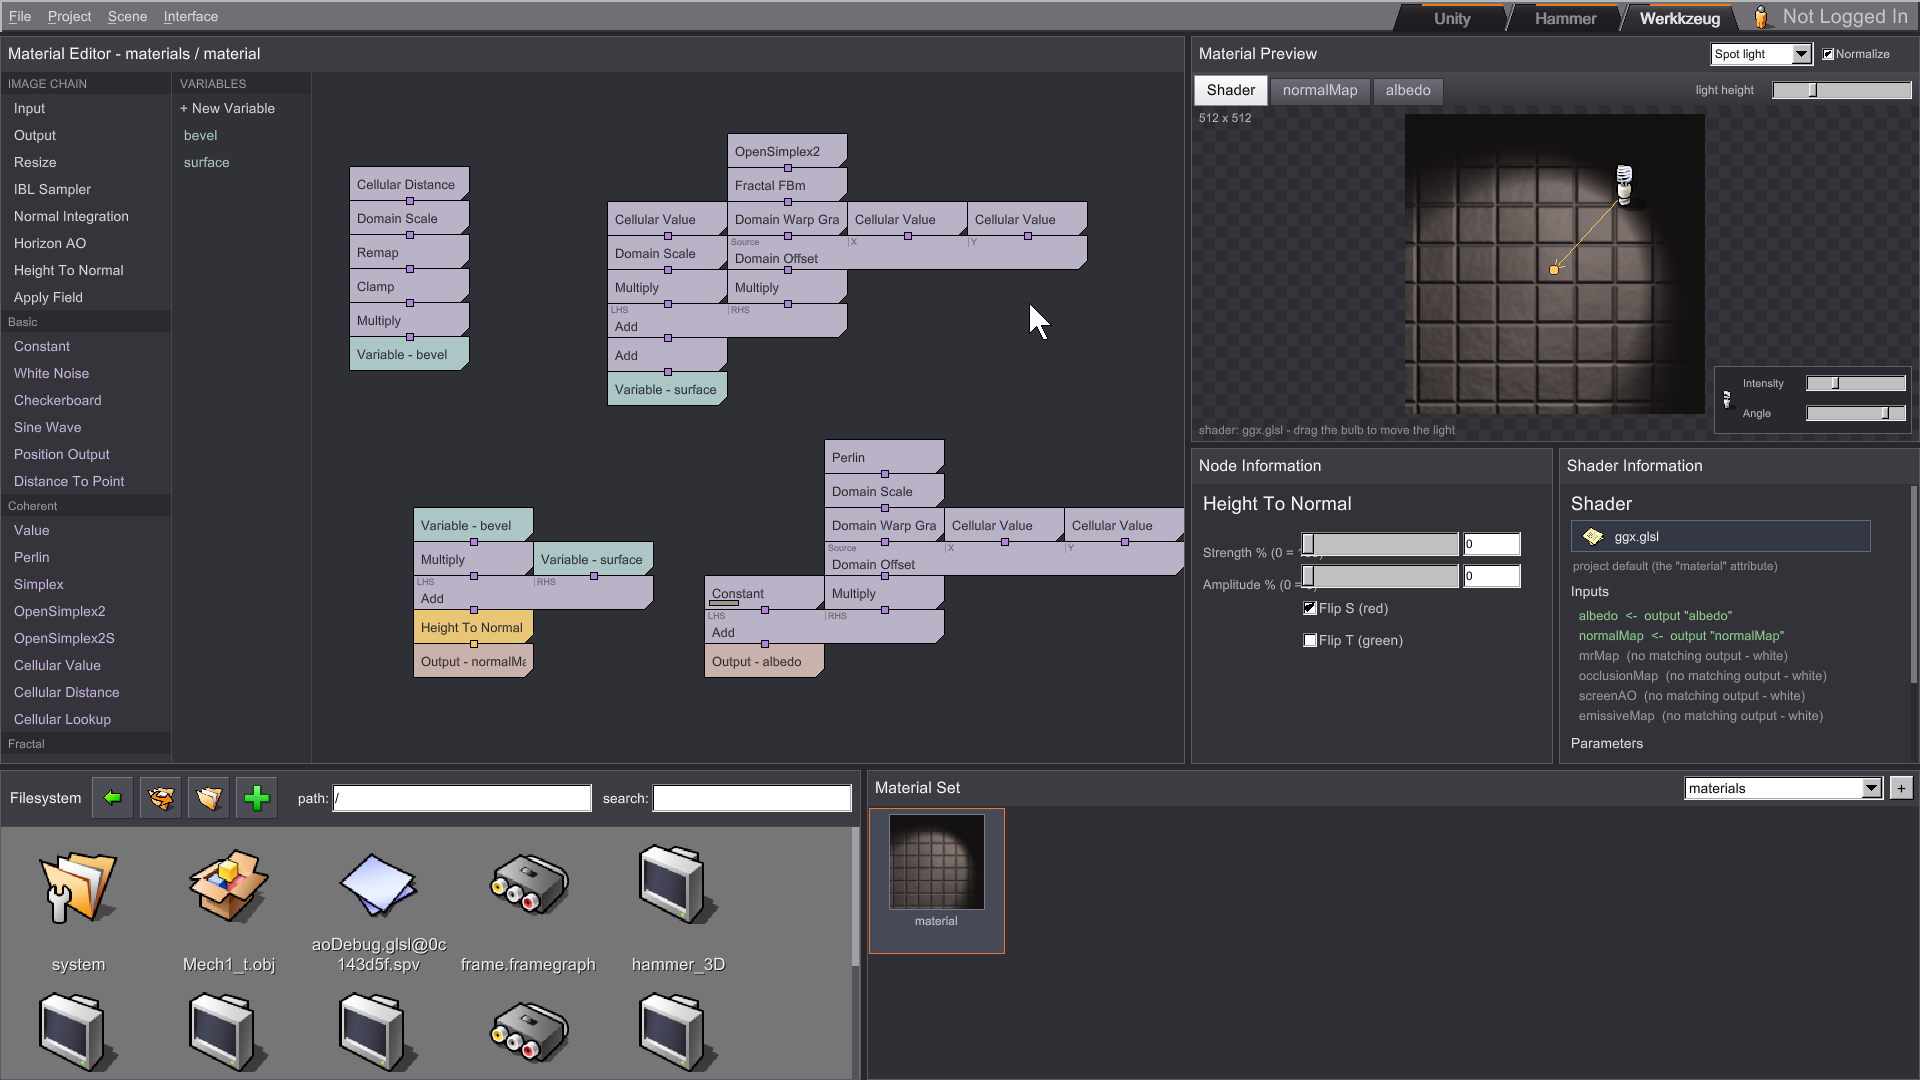Screen dimensions: 1920x1080
Task: Select the Constant node in graph
Action: click(x=763, y=594)
